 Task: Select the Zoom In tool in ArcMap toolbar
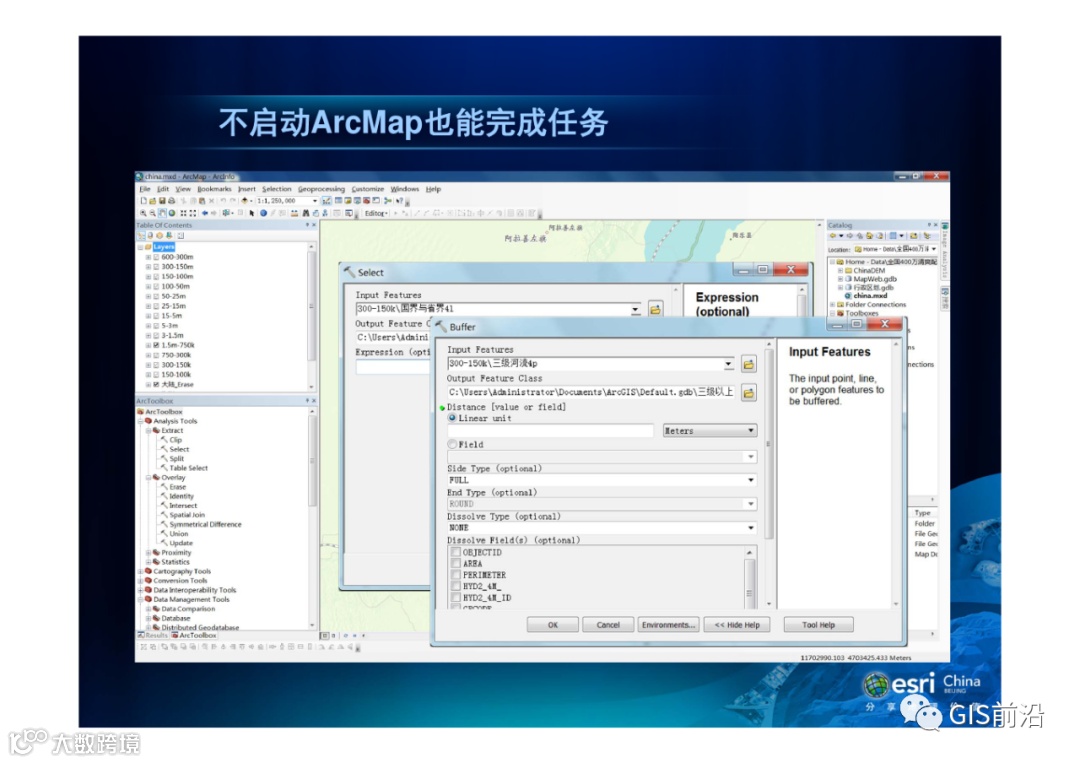pos(143,213)
